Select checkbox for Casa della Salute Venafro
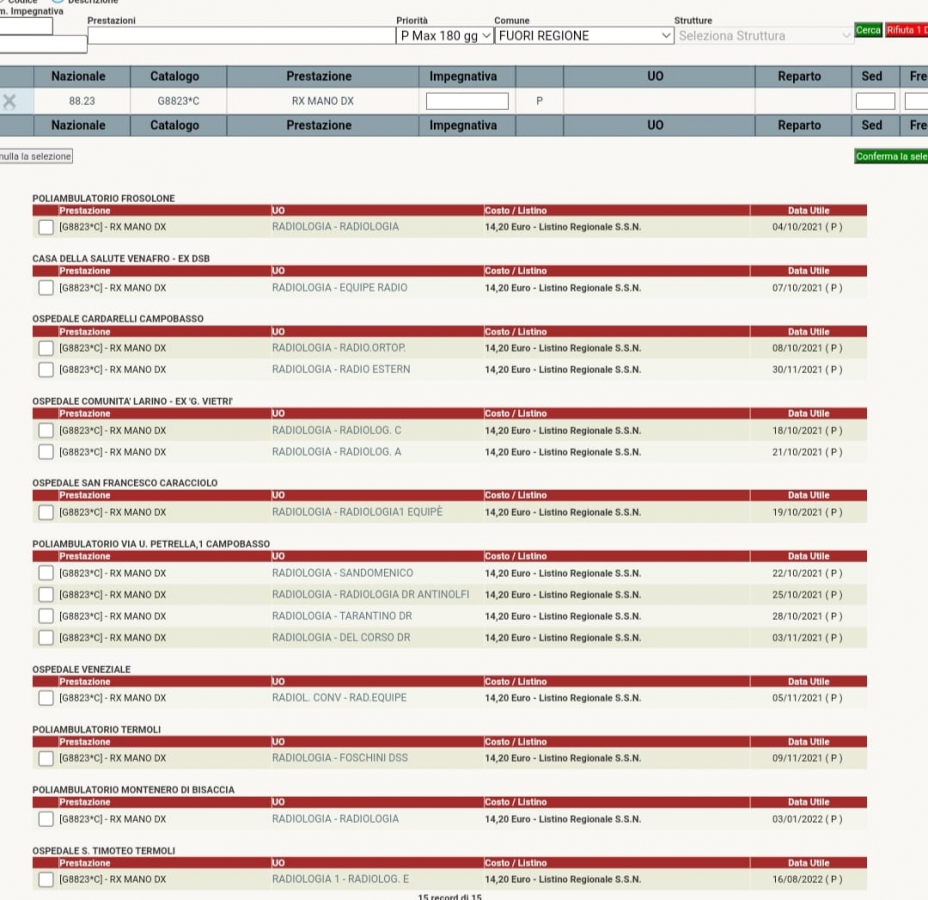928x900 pixels. coord(46,288)
